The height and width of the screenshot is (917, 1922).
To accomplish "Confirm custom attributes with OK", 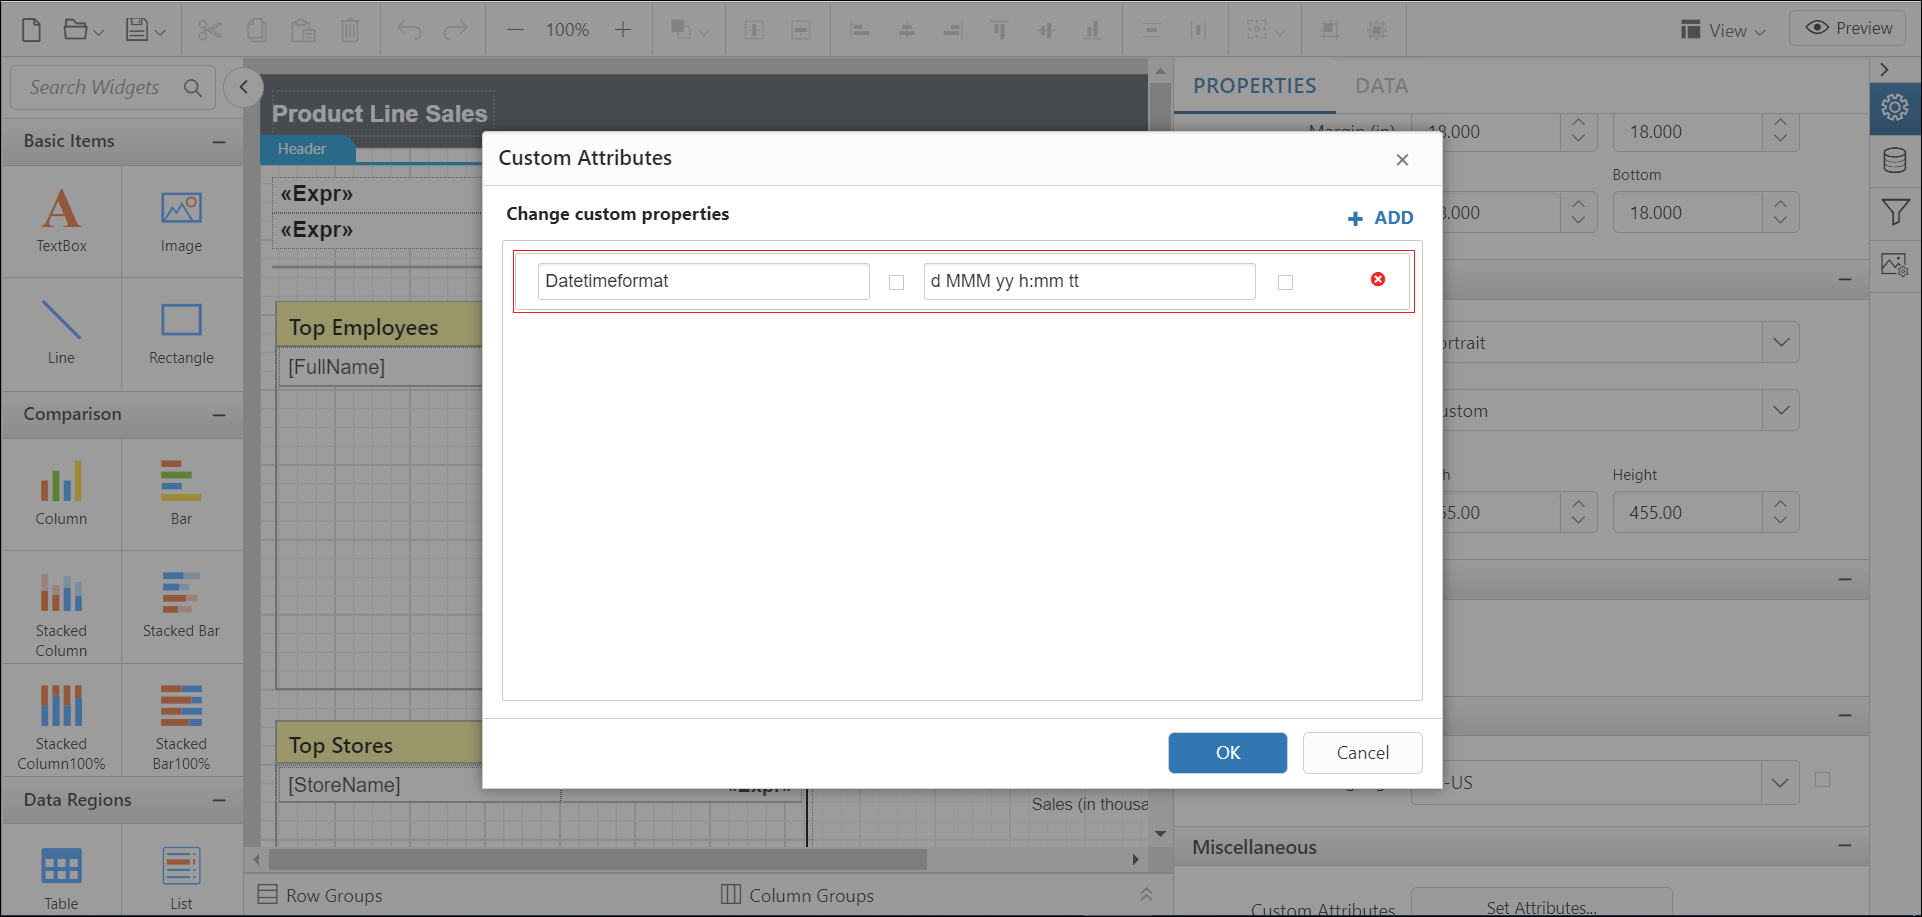I will point(1227,753).
